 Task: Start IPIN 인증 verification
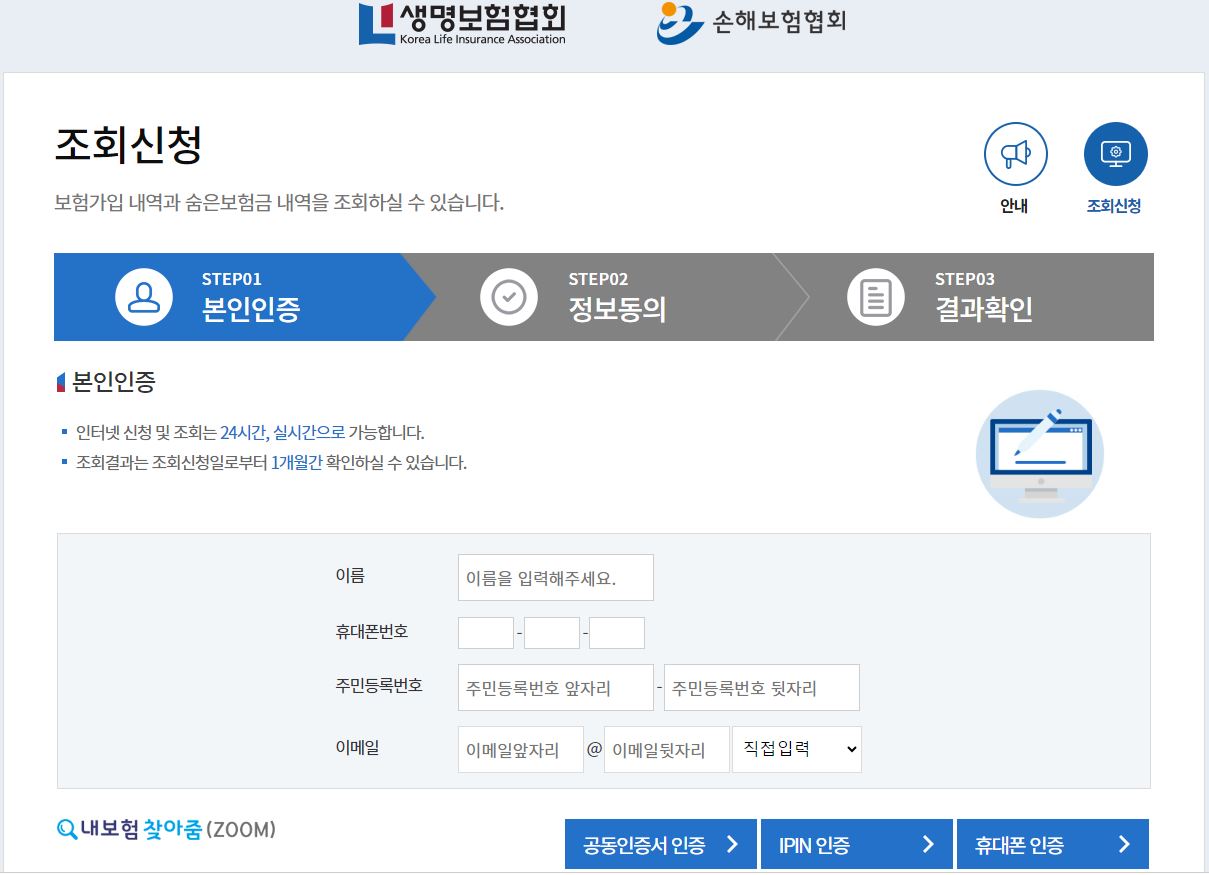click(x=857, y=843)
